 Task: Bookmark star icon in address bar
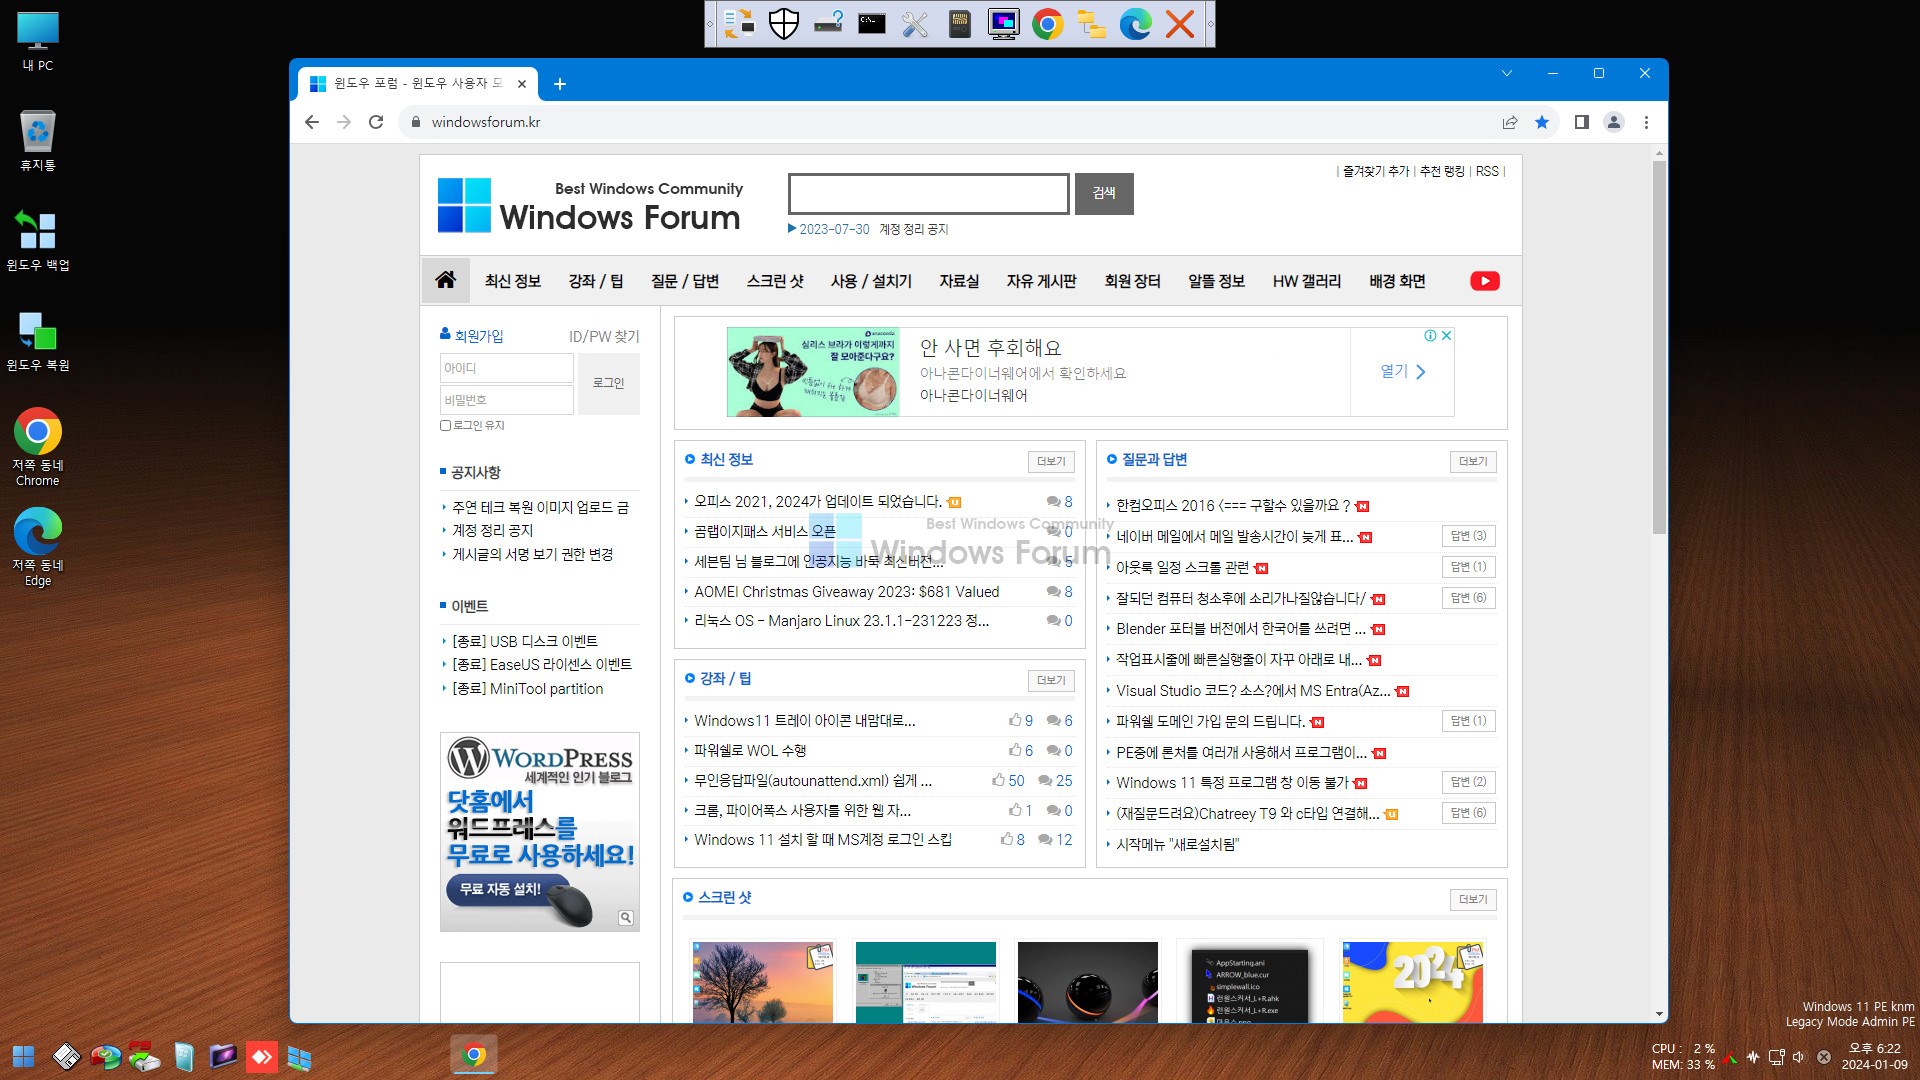click(x=1542, y=122)
